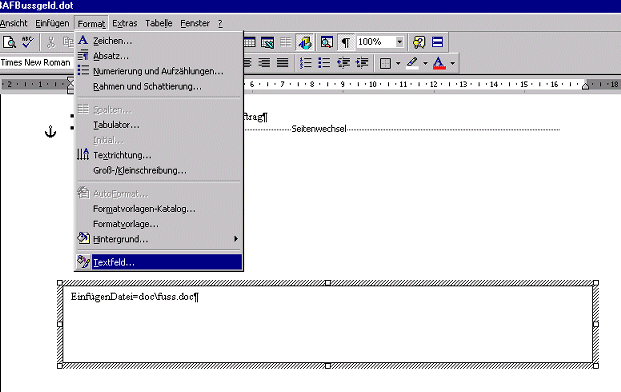Run the ABC spelling check icon
621x392 pixels.
(x=28, y=42)
